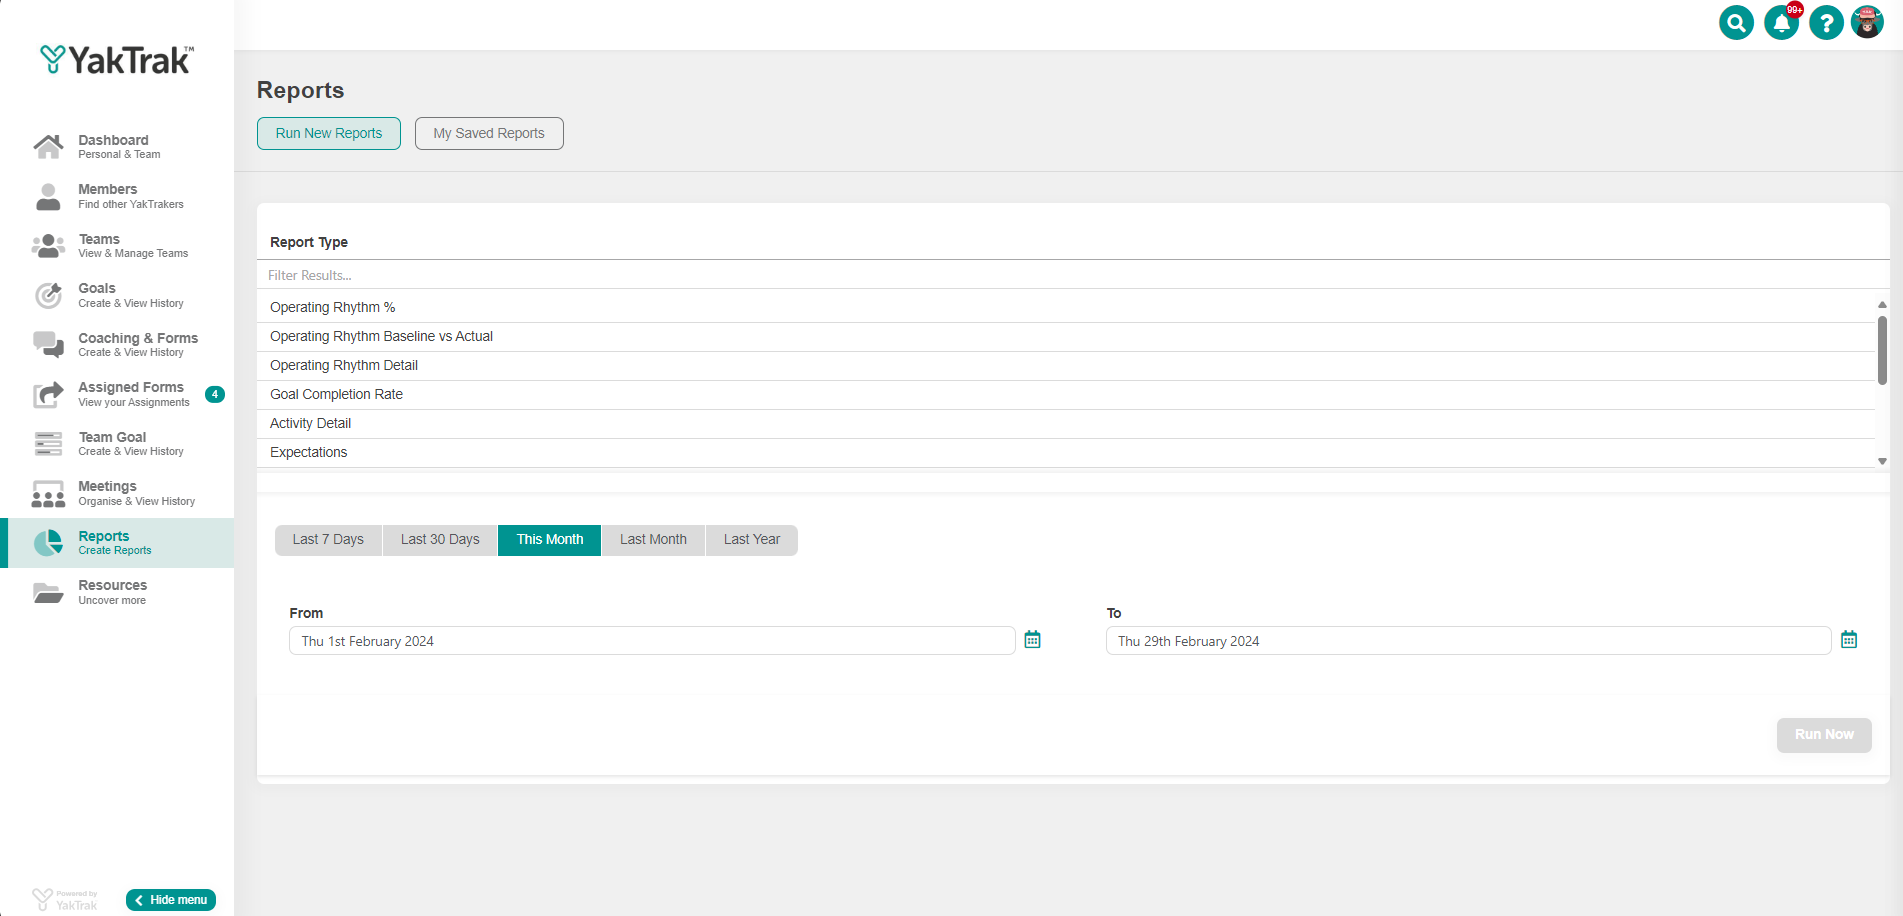
Task: Open the From date calendar picker
Action: (x=1032, y=640)
